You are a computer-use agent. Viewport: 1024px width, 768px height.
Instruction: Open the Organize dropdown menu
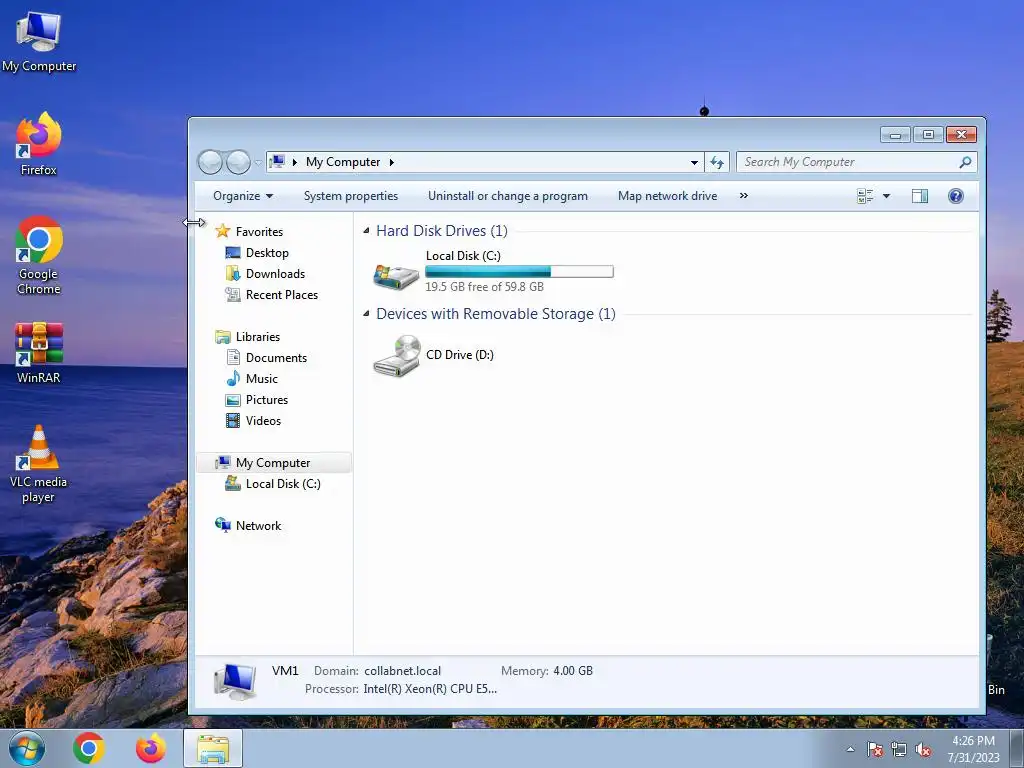(x=243, y=196)
